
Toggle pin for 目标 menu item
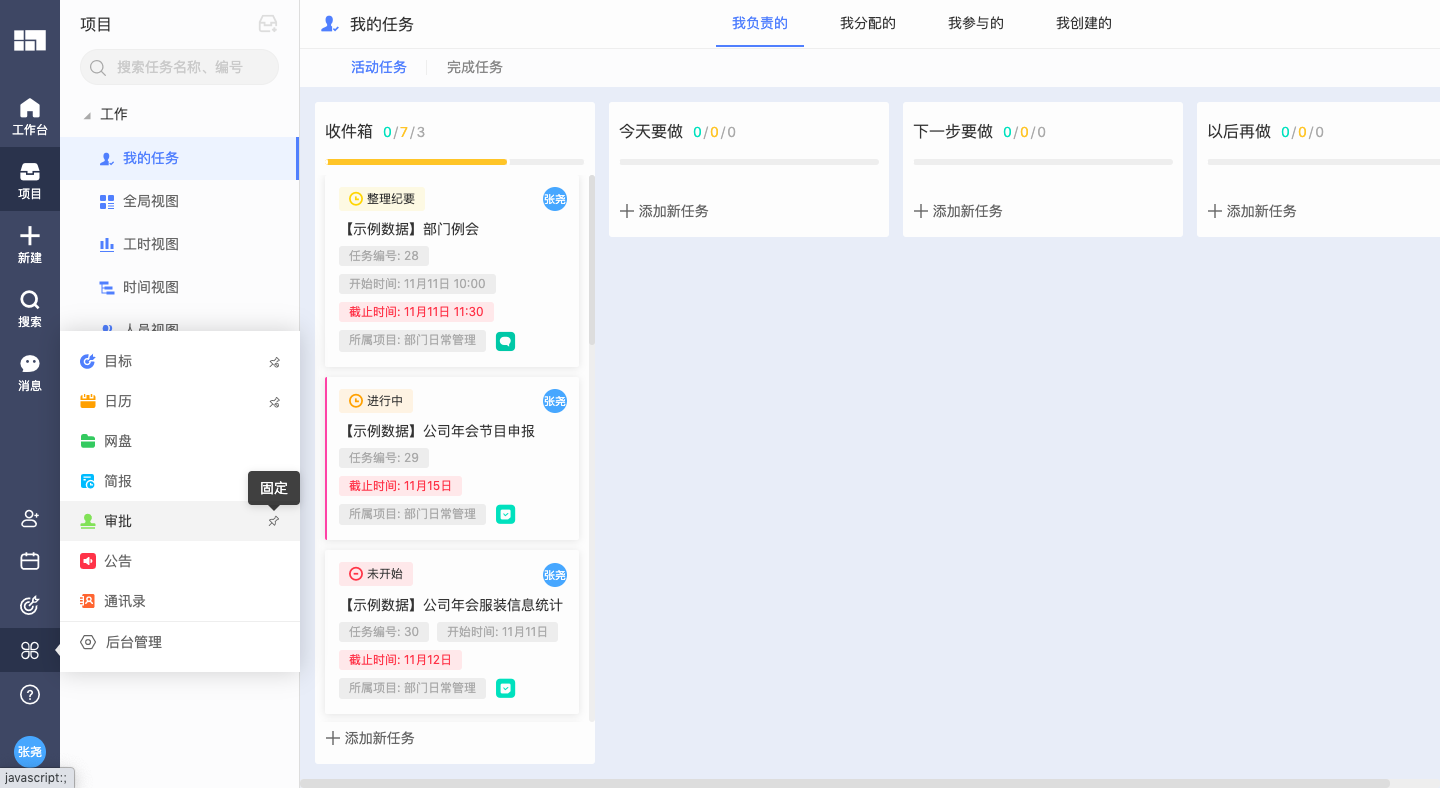[x=274, y=362]
